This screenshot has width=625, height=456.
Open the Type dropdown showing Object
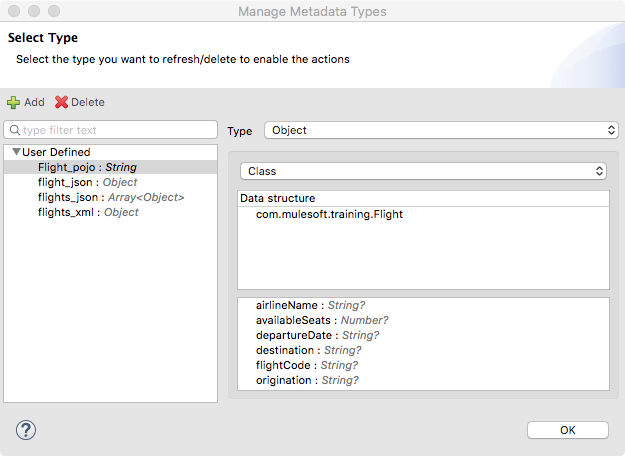441,130
